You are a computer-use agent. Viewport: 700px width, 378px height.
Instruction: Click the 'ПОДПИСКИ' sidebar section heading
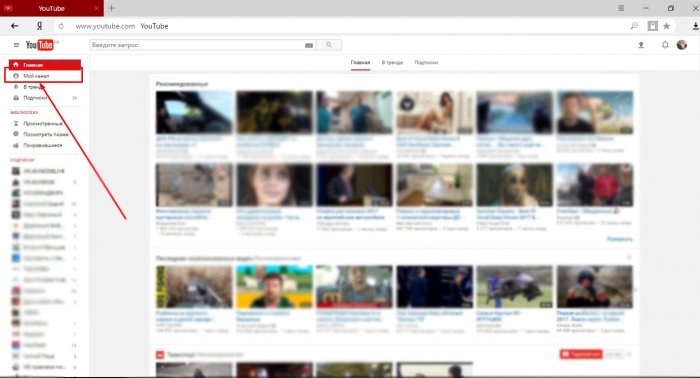click(22, 160)
